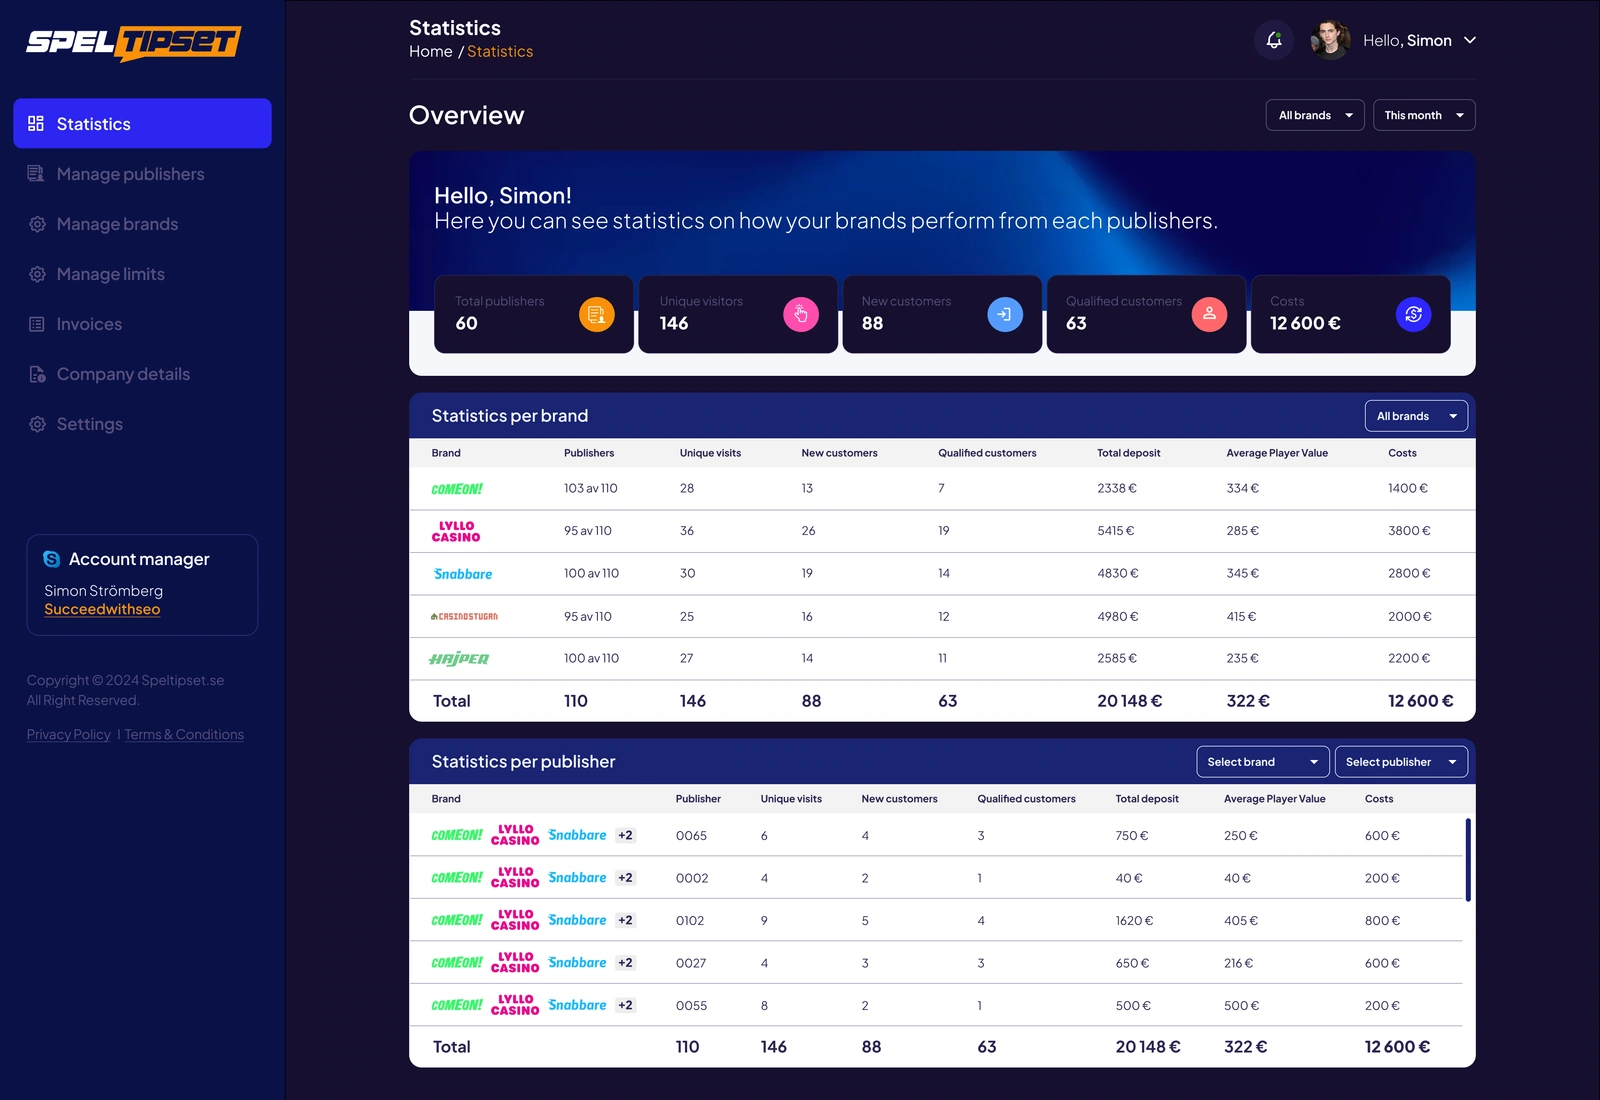Click the Hajper logo in brand table
Screen dimensions: 1600x1100
[459, 659]
